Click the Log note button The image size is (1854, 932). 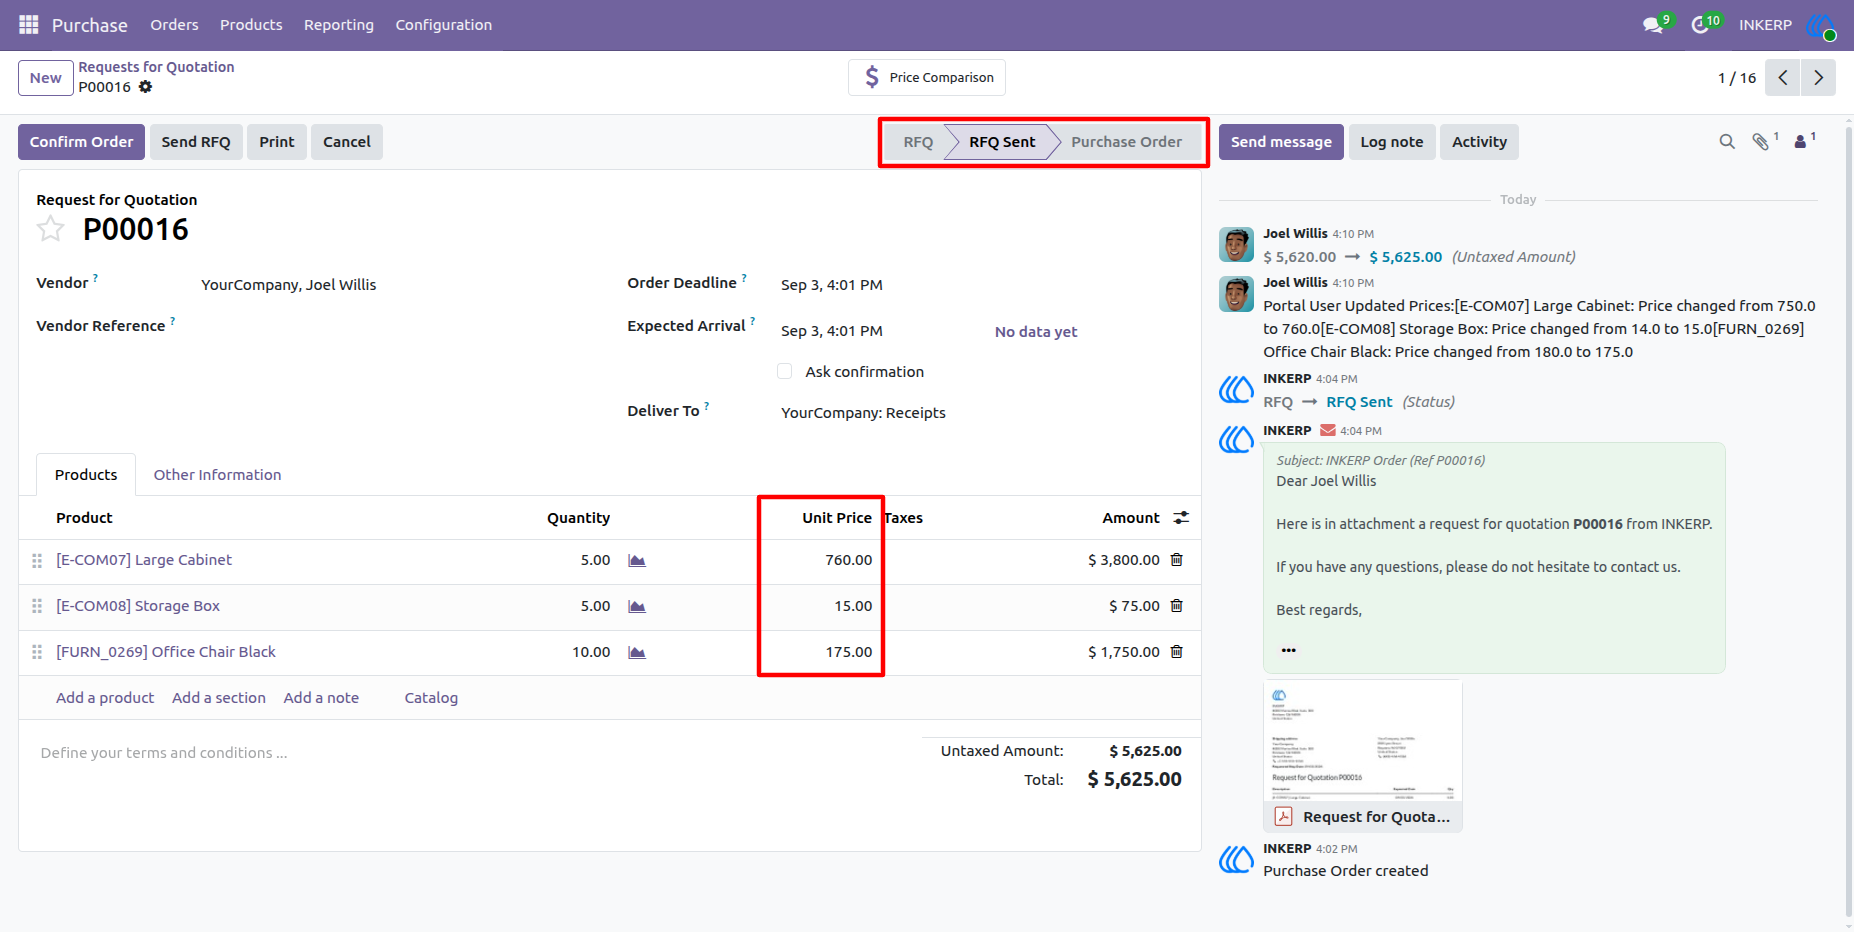[x=1392, y=142]
